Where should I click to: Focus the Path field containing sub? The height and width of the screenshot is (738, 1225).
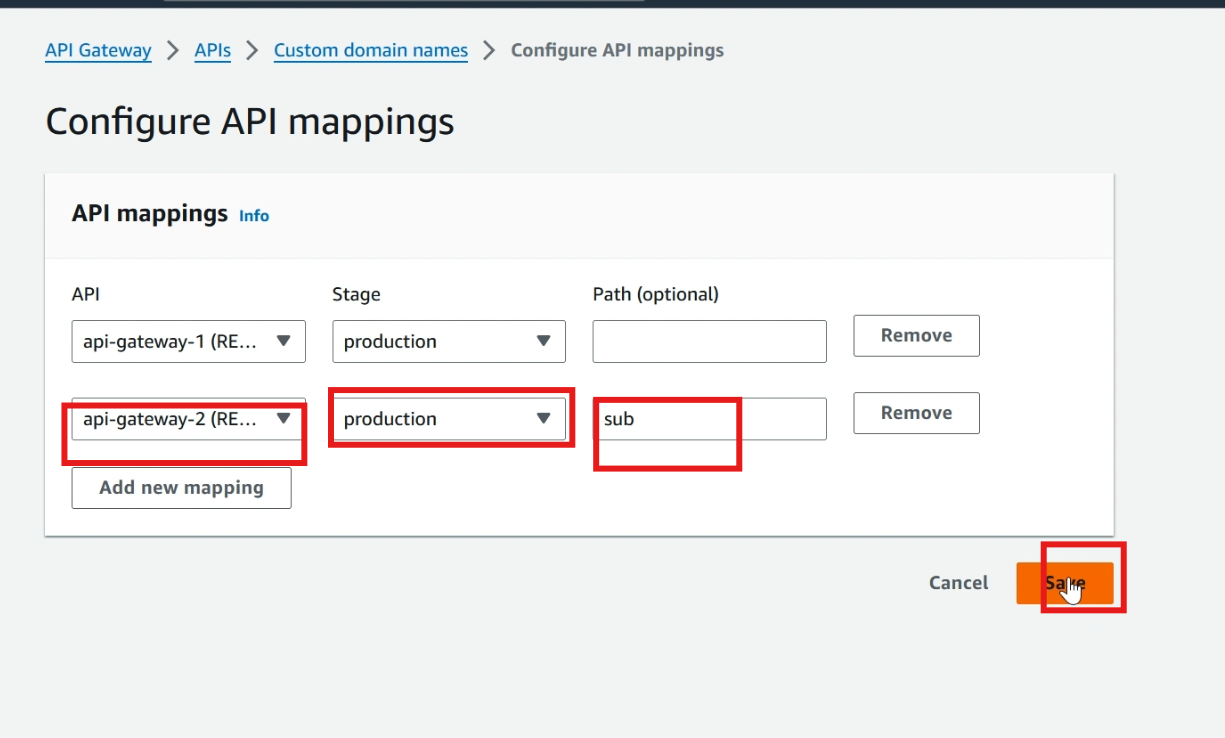pyautogui.click(x=710, y=419)
